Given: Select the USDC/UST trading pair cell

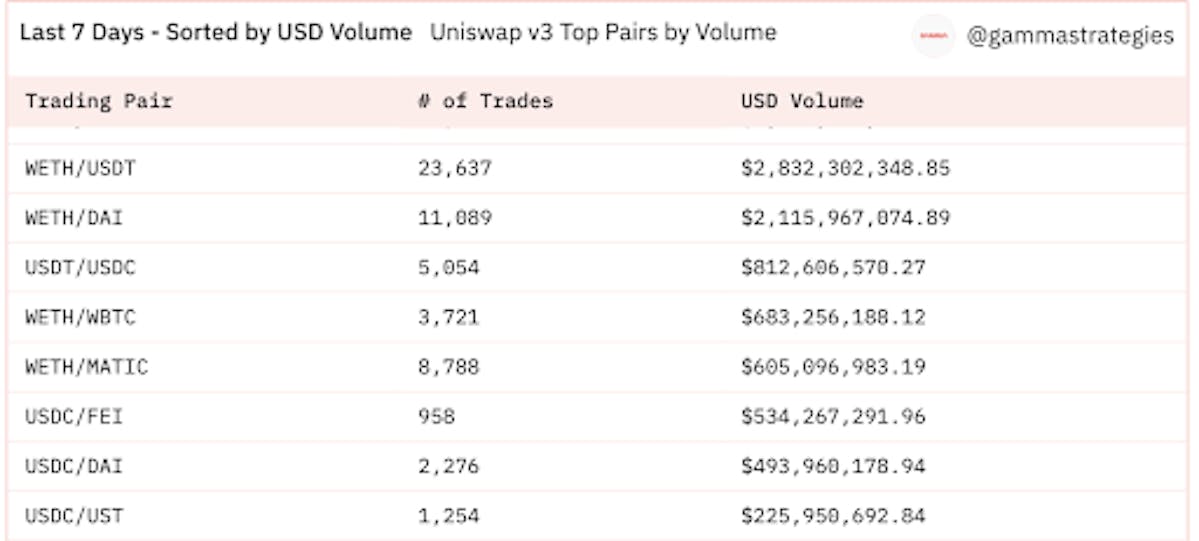Looking at the screenshot, I should tap(74, 516).
